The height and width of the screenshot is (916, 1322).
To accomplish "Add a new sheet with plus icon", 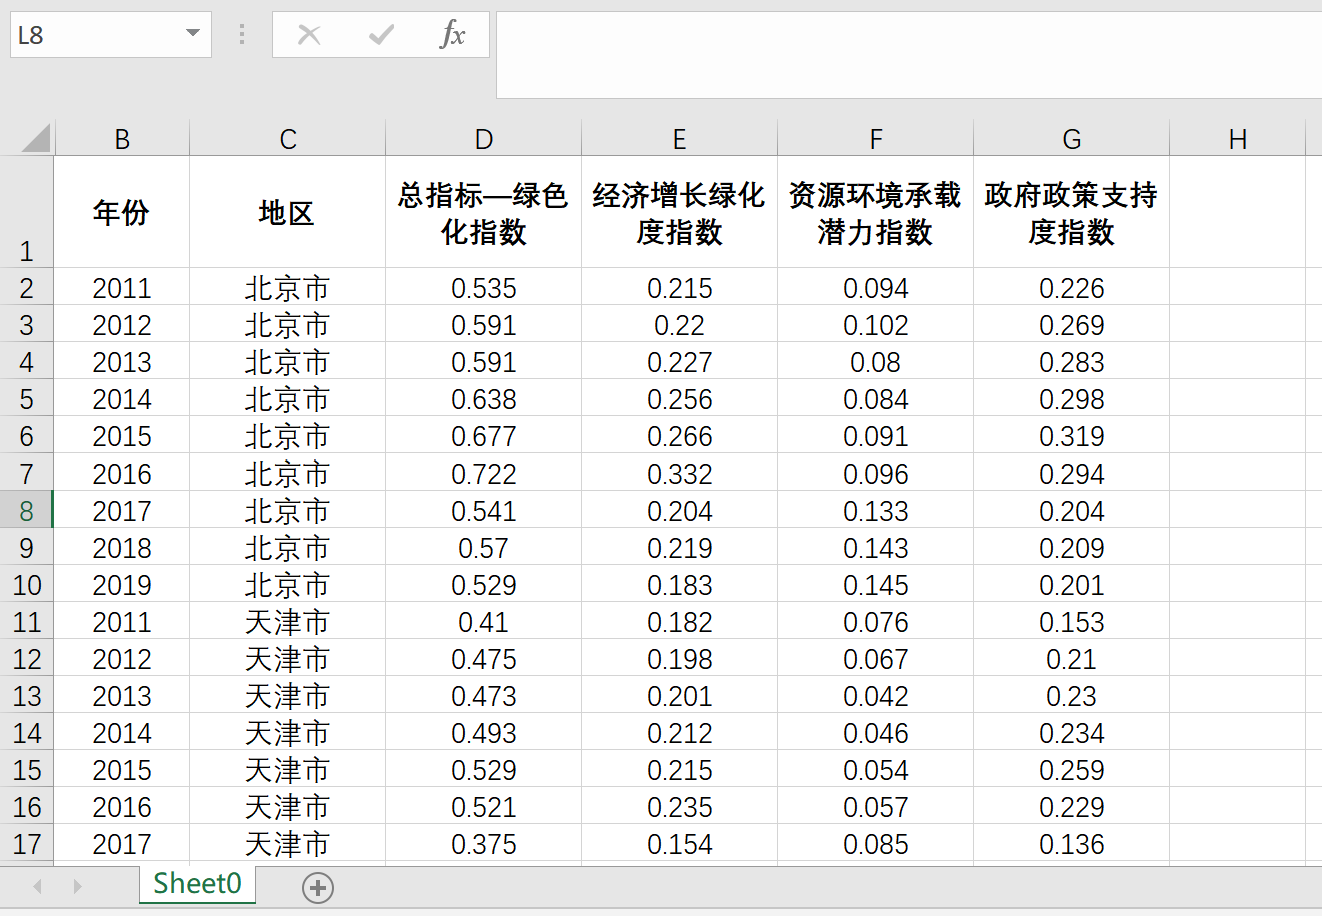I will (x=318, y=887).
